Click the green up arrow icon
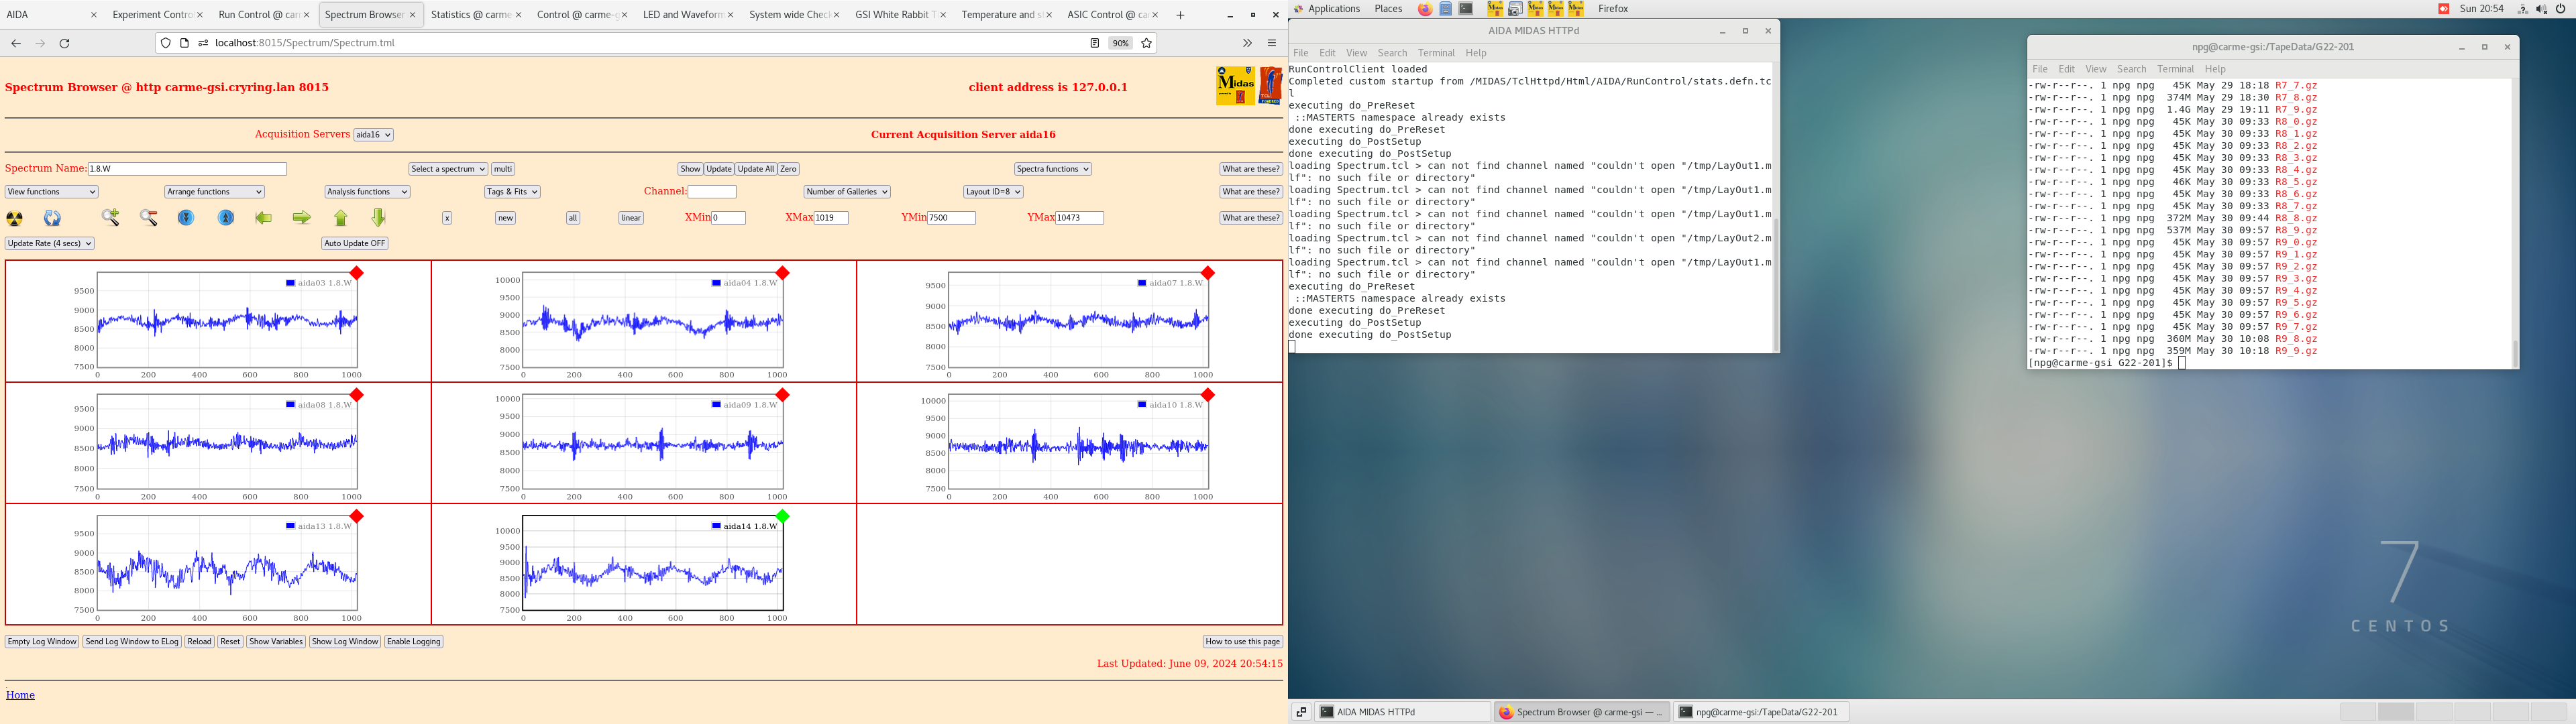Screen dimensions: 2576x724 341,218
